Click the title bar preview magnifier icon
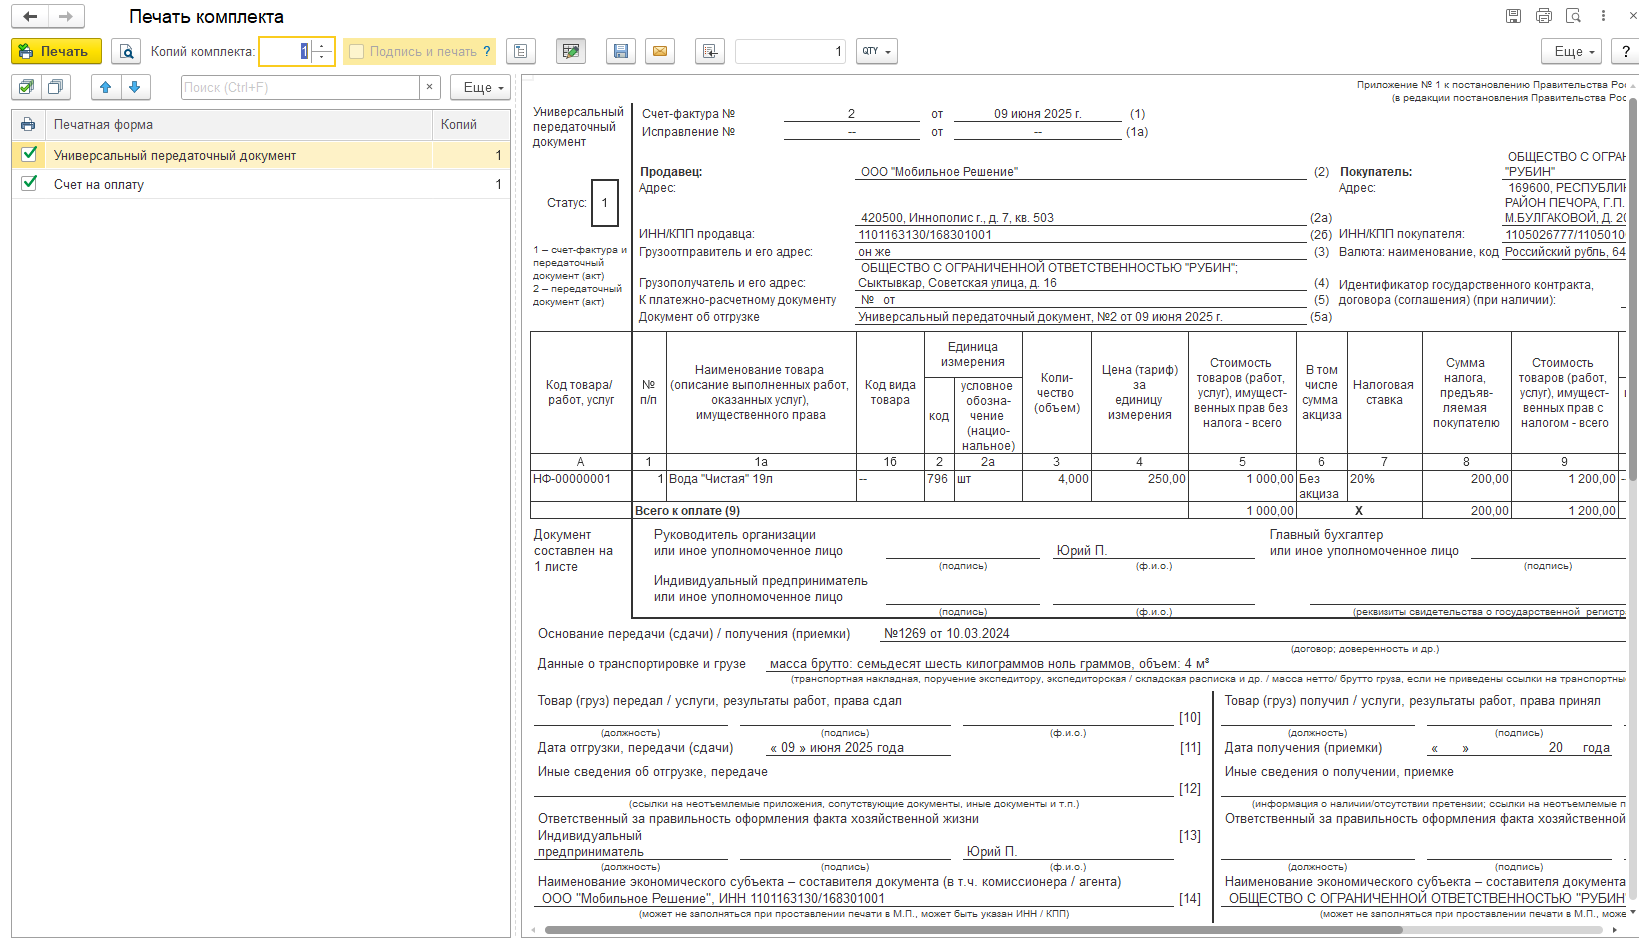 [1573, 16]
